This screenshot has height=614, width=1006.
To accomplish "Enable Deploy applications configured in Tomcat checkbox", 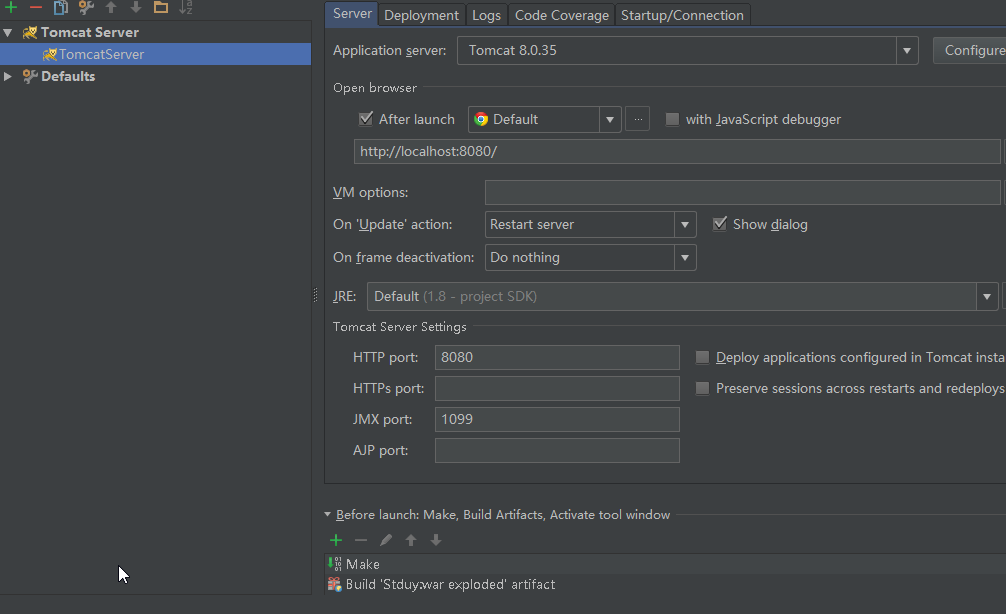I will [703, 357].
